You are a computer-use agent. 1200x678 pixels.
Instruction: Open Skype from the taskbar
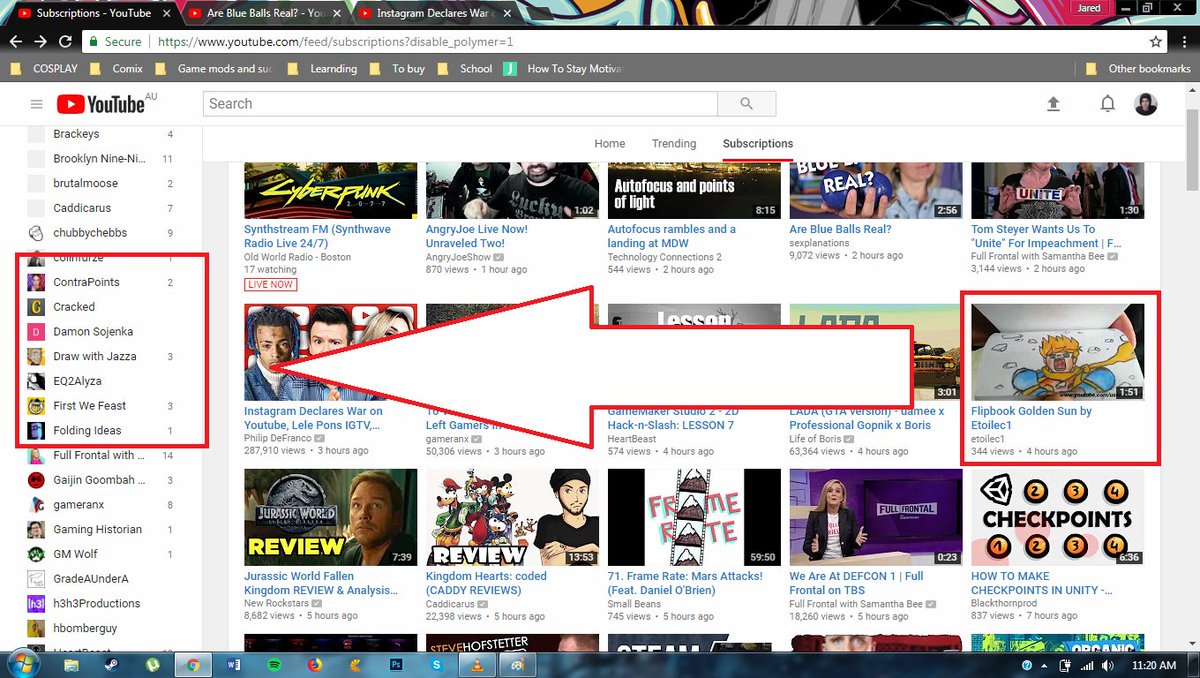click(x=436, y=664)
